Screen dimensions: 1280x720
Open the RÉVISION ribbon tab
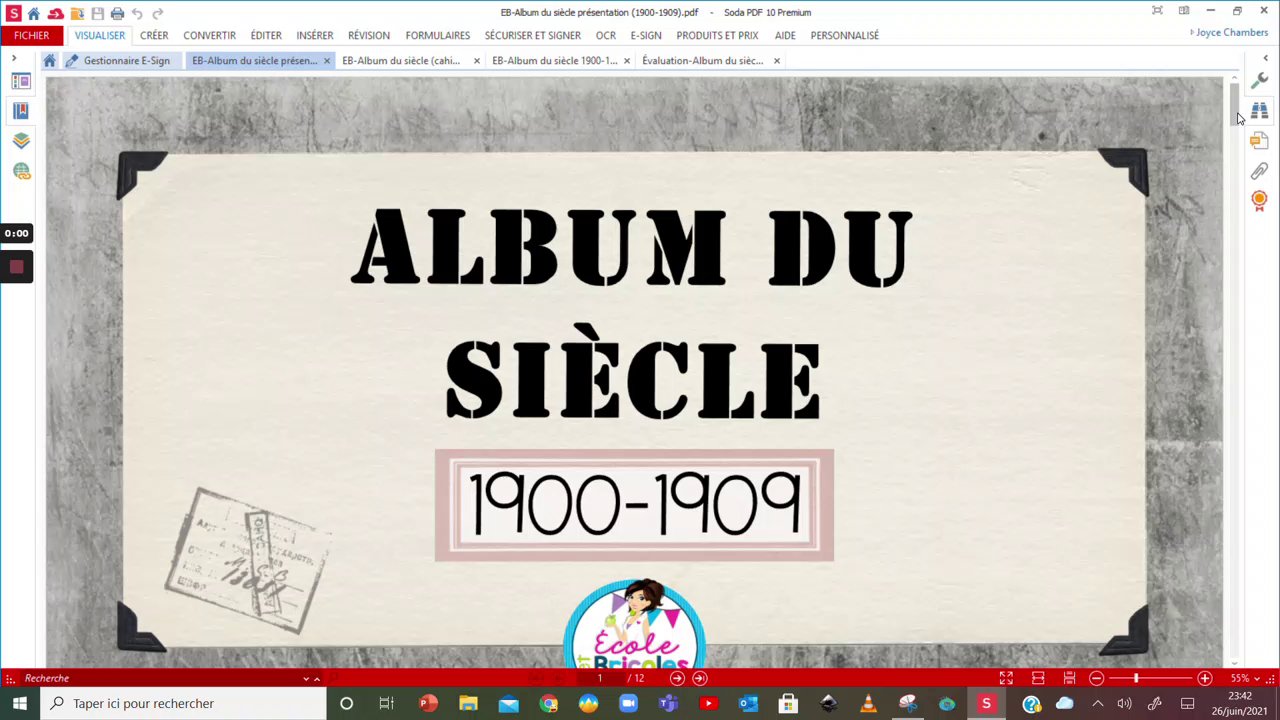tap(369, 35)
